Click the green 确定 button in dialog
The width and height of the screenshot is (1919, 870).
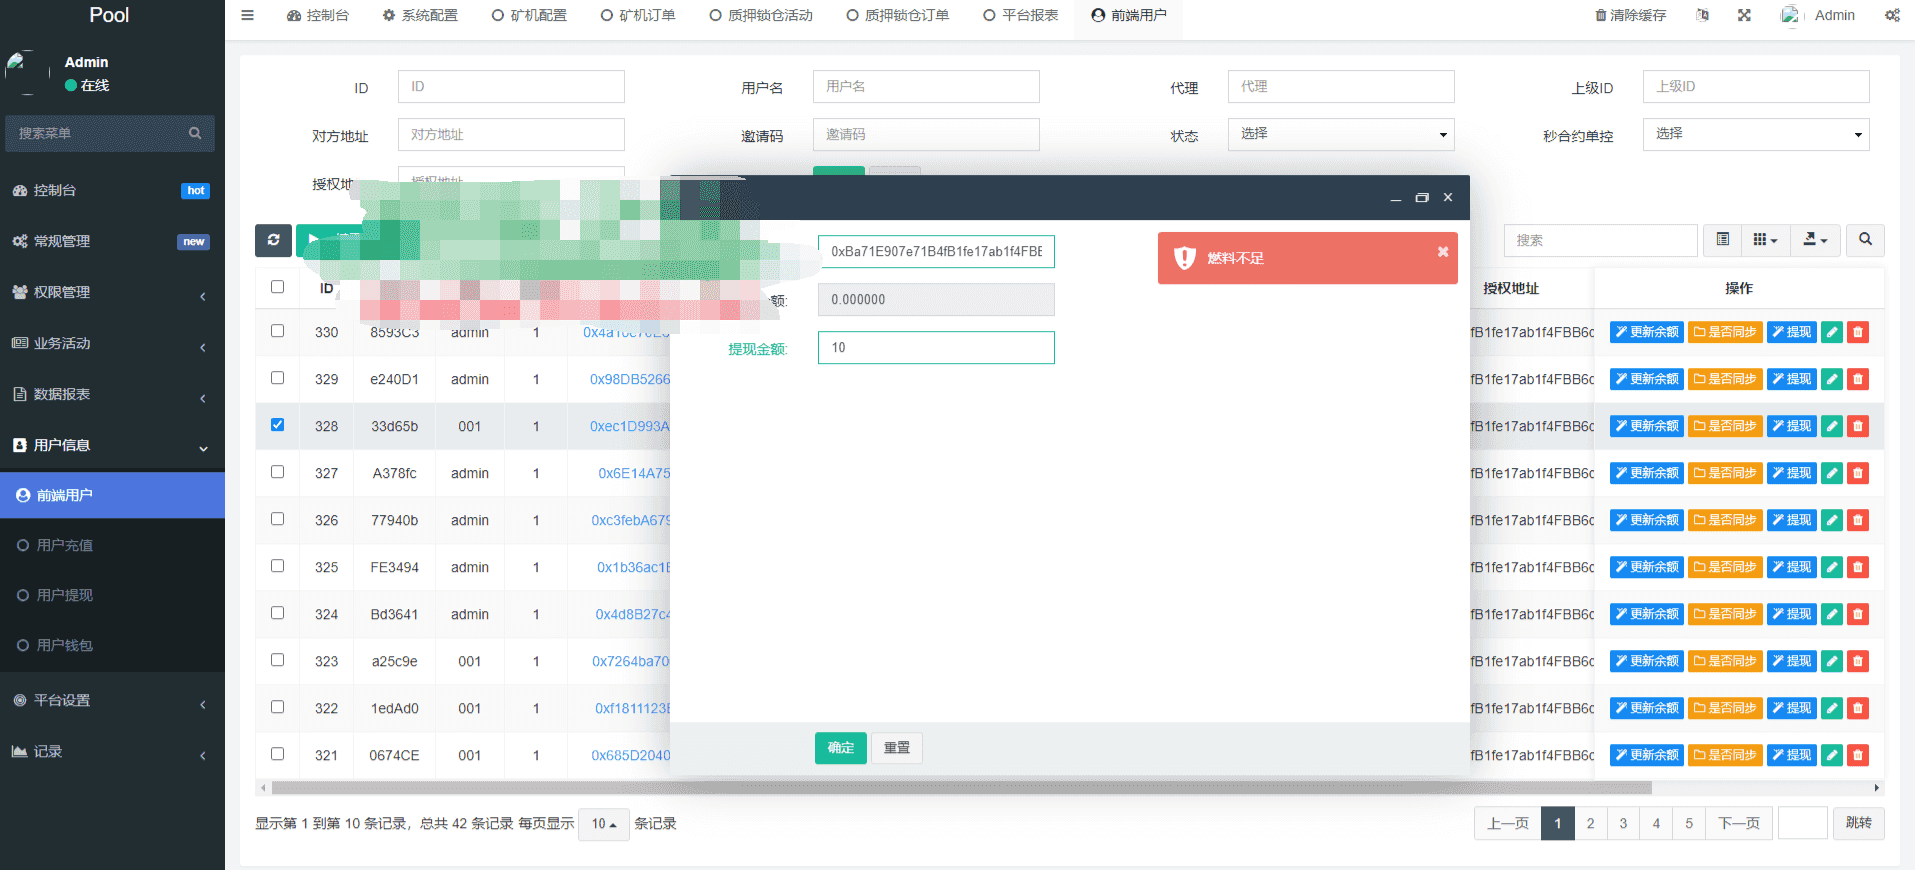[840, 748]
